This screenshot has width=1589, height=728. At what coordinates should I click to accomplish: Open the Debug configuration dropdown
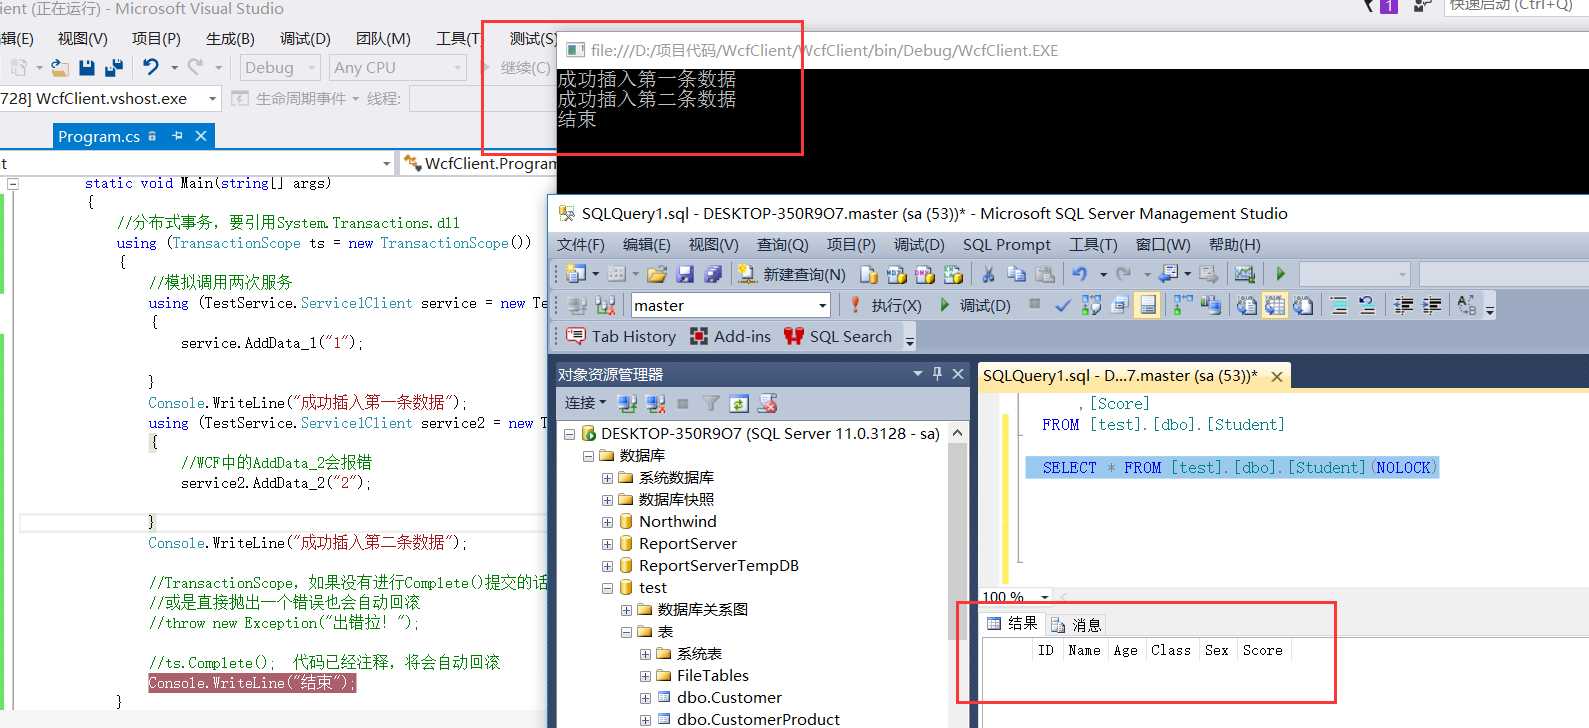pyautogui.click(x=279, y=67)
